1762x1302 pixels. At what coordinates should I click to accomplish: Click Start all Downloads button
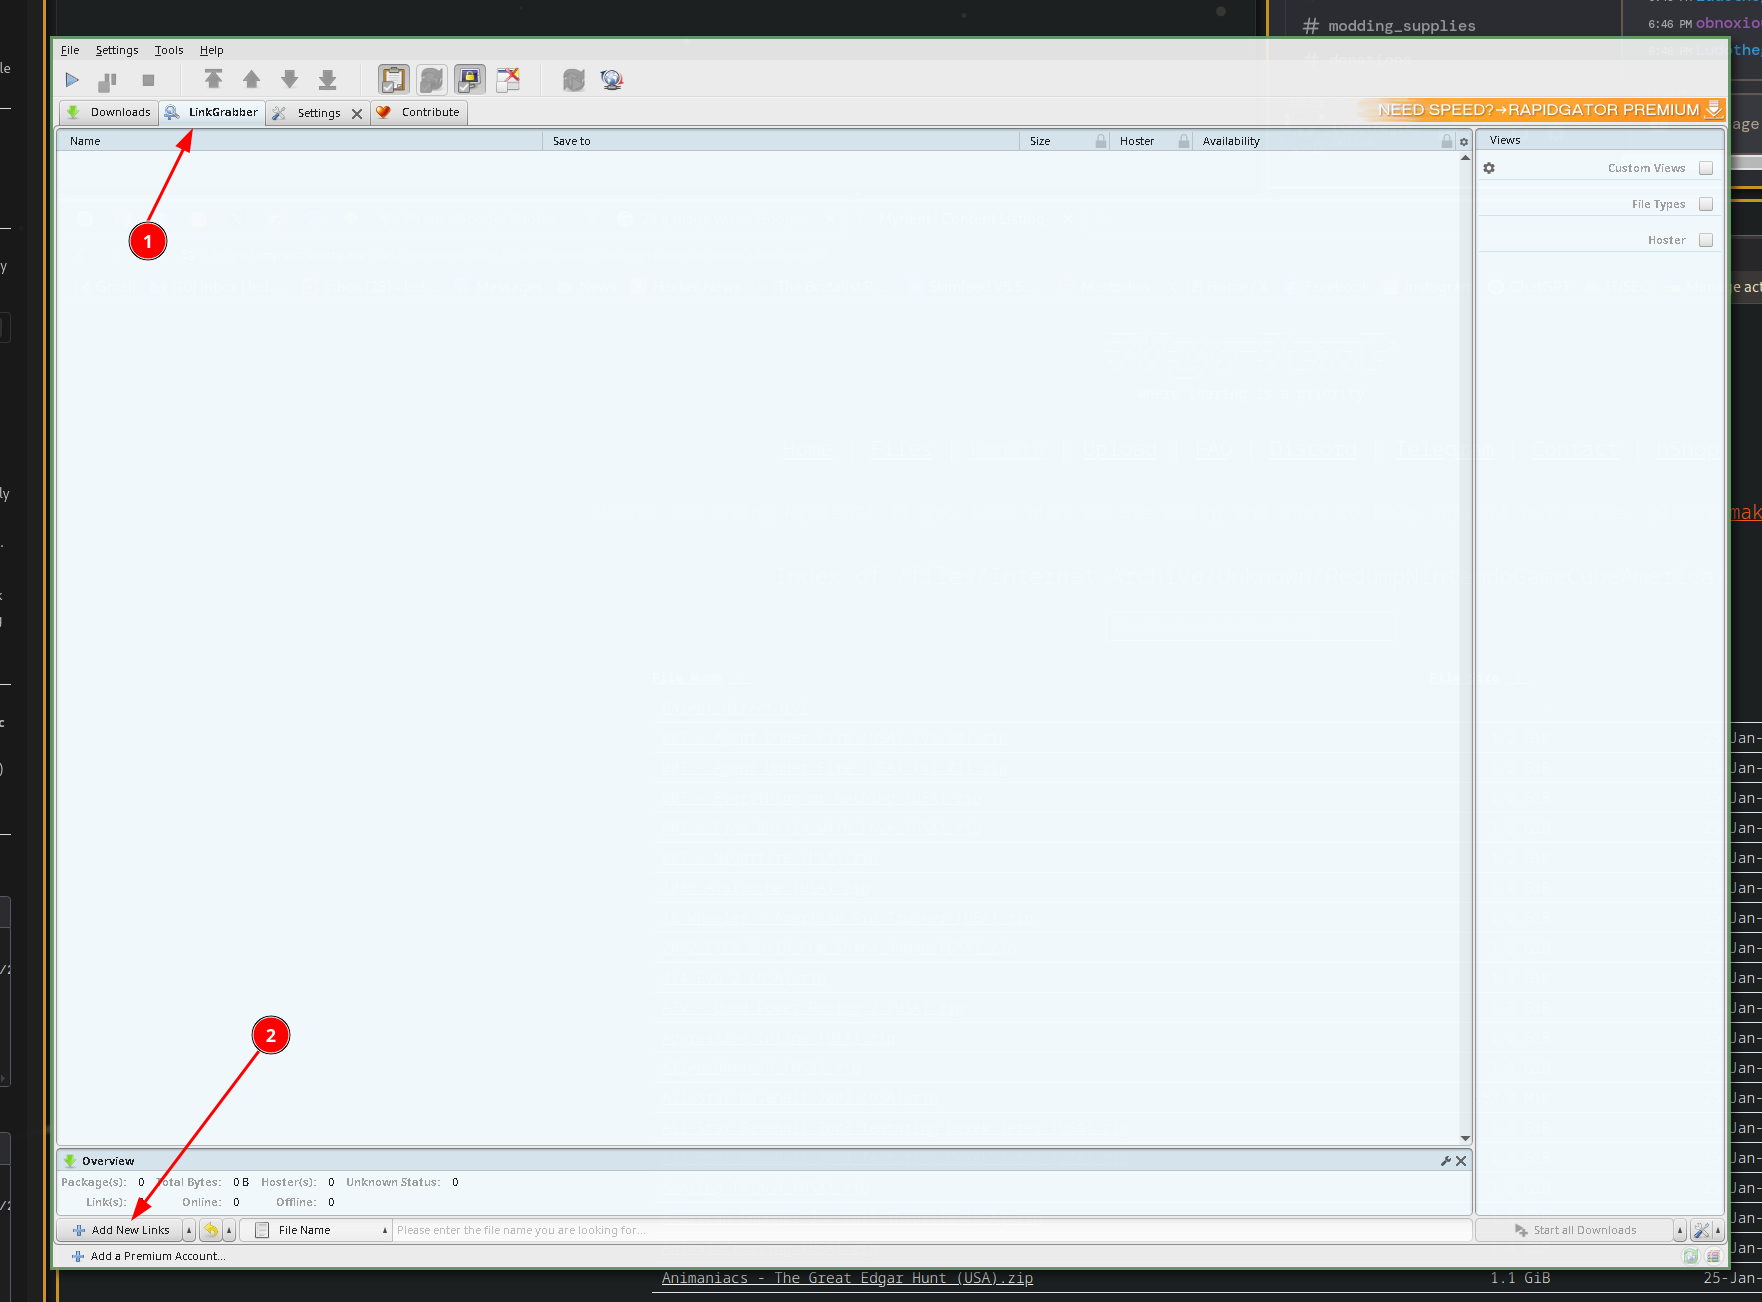(x=1575, y=1230)
